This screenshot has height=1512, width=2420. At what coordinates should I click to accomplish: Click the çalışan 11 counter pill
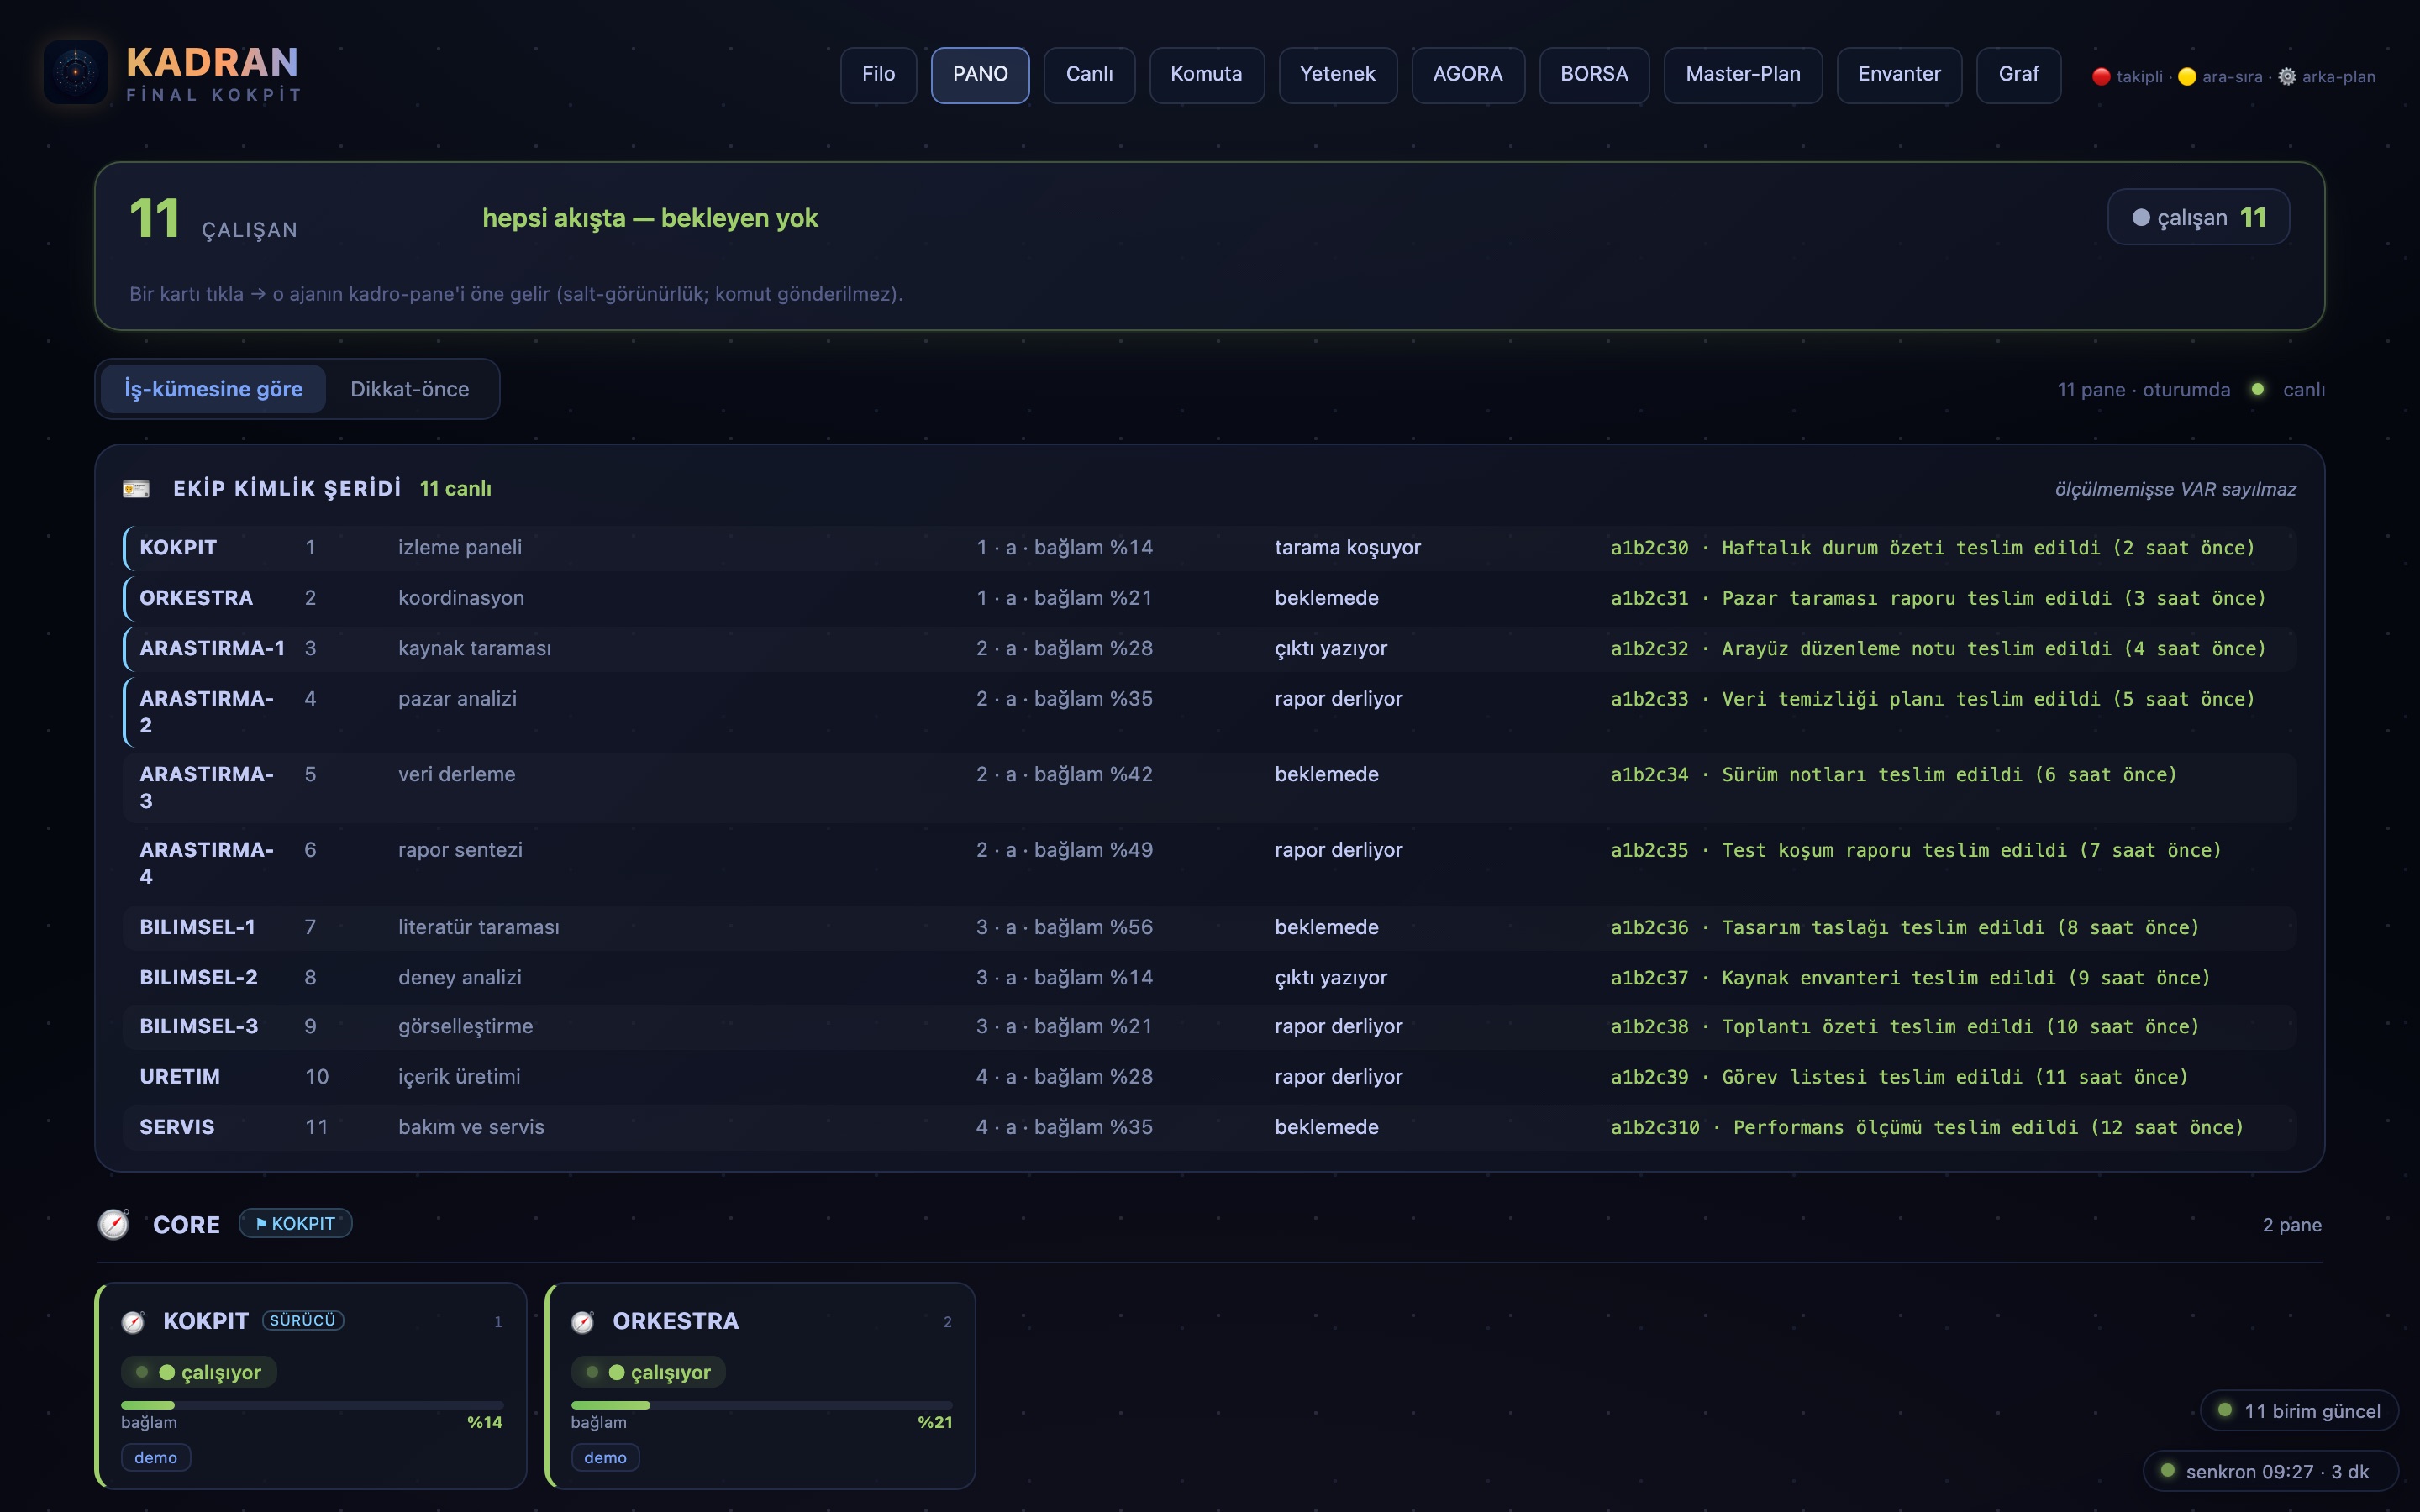[2198, 217]
